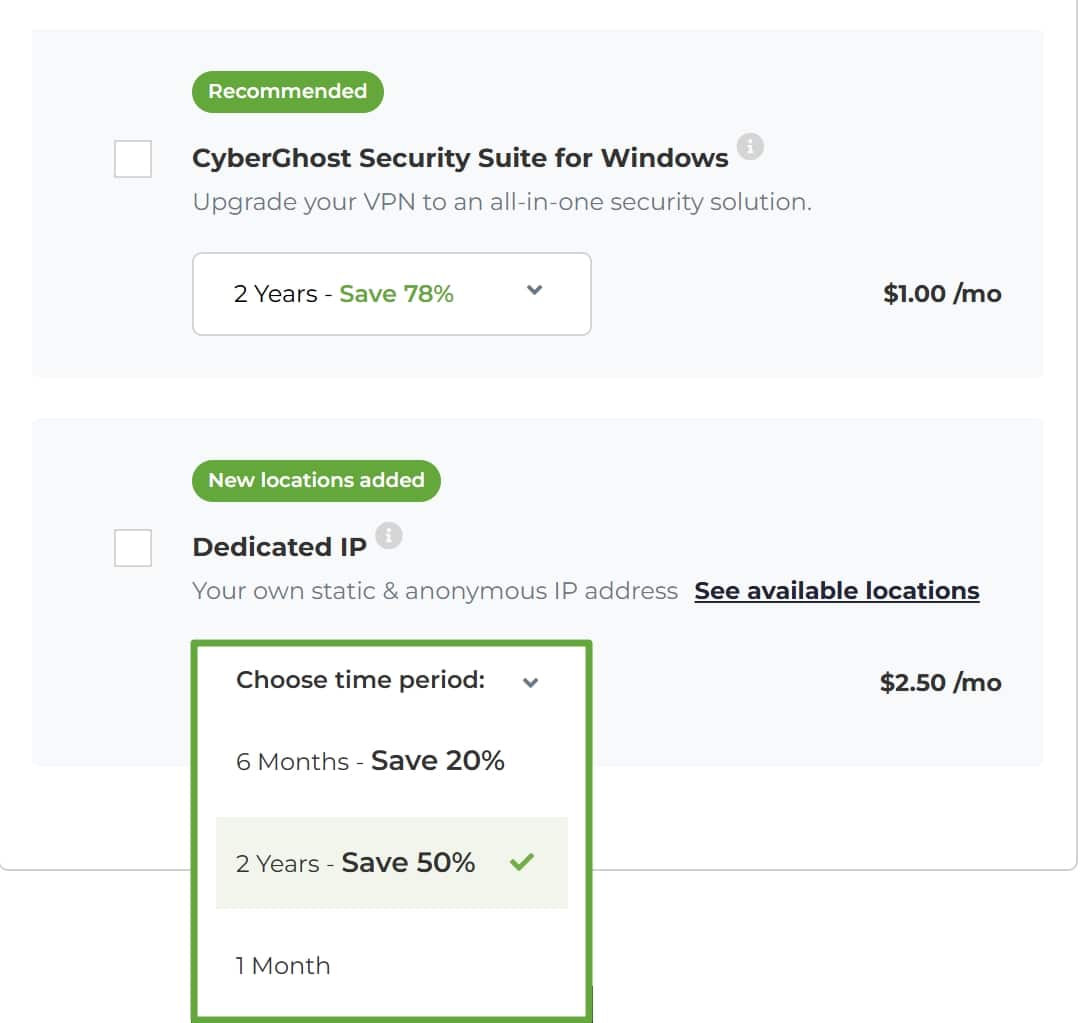Image resolution: width=1087 pixels, height=1023 pixels.
Task: Tick the Dedicated IP checkbox
Action: click(132, 548)
